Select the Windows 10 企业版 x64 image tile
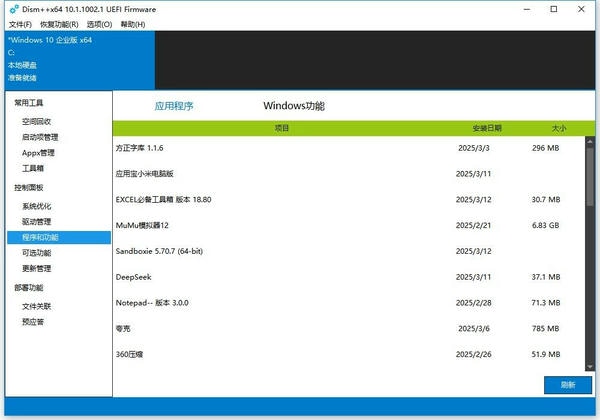 coord(80,60)
